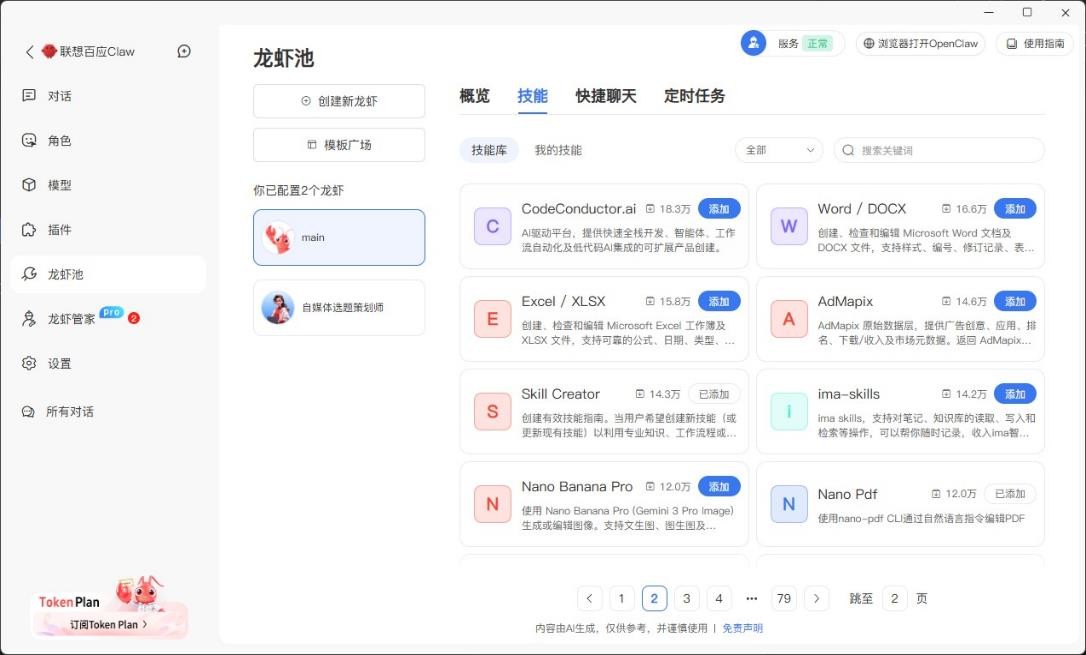The height and width of the screenshot is (655, 1086).
Task: Go back using the left chevron arrow
Action: [x=29, y=52]
